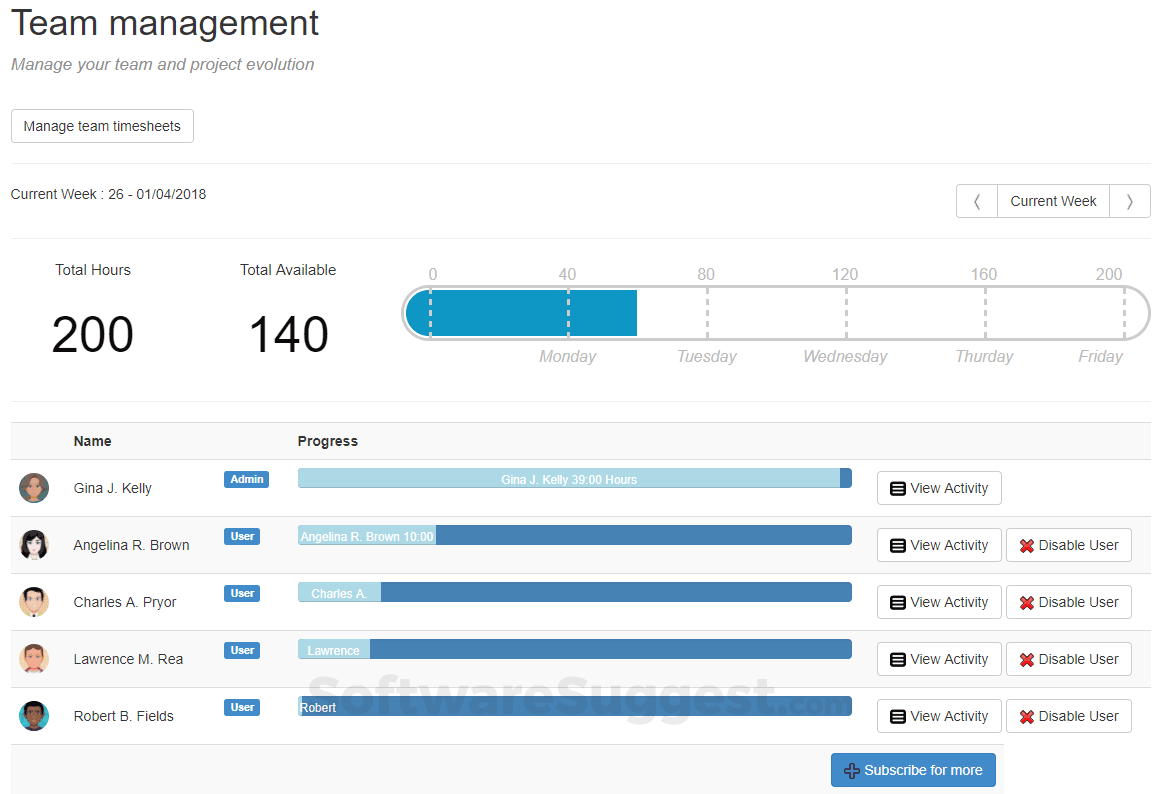The height and width of the screenshot is (794, 1159).
Task: Click Robert B. Fields' avatar icon
Action: (x=34, y=716)
